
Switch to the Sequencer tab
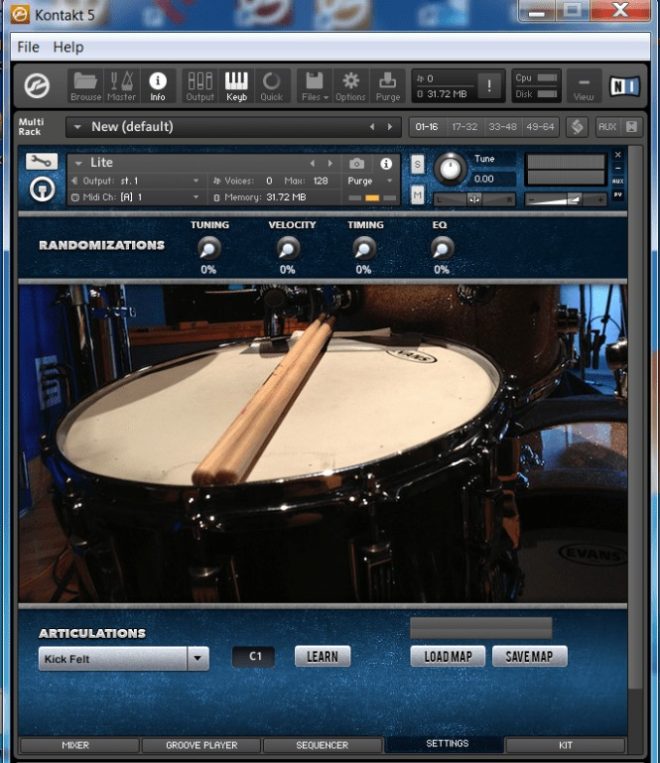(x=322, y=745)
